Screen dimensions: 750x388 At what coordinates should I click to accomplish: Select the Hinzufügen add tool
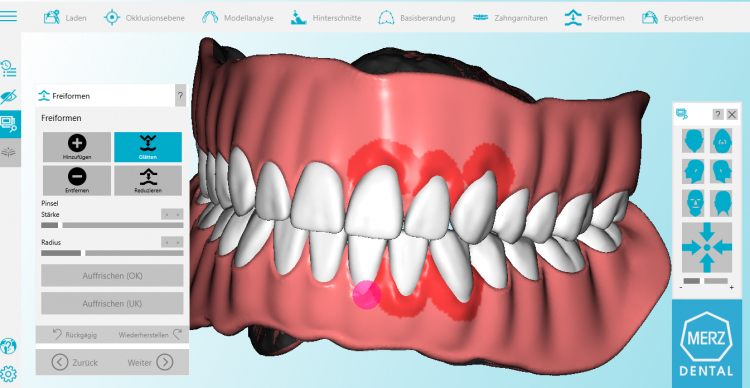pyautogui.click(x=77, y=147)
